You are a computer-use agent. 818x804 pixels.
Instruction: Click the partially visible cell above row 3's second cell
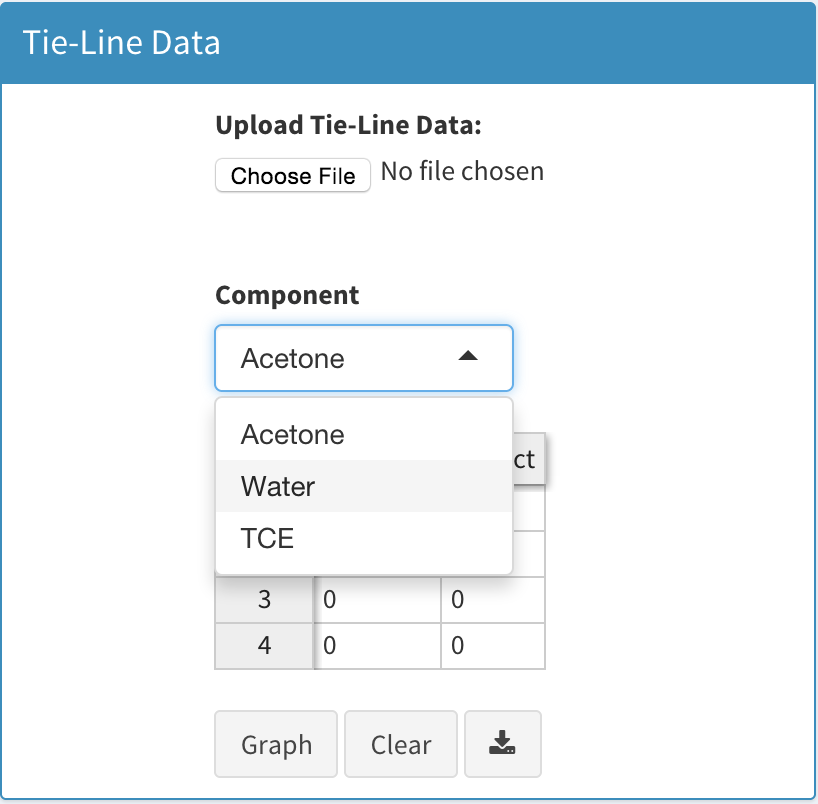529,553
